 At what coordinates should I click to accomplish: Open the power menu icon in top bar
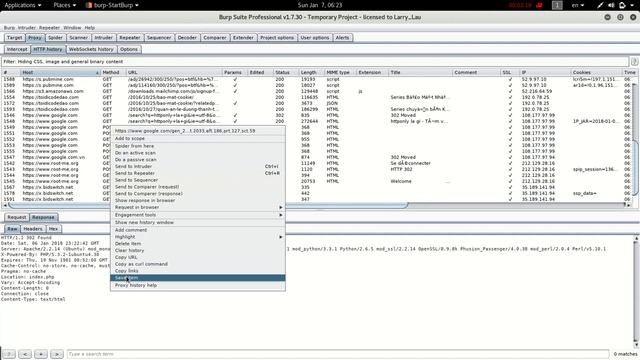pyautogui.click(x=622, y=5)
